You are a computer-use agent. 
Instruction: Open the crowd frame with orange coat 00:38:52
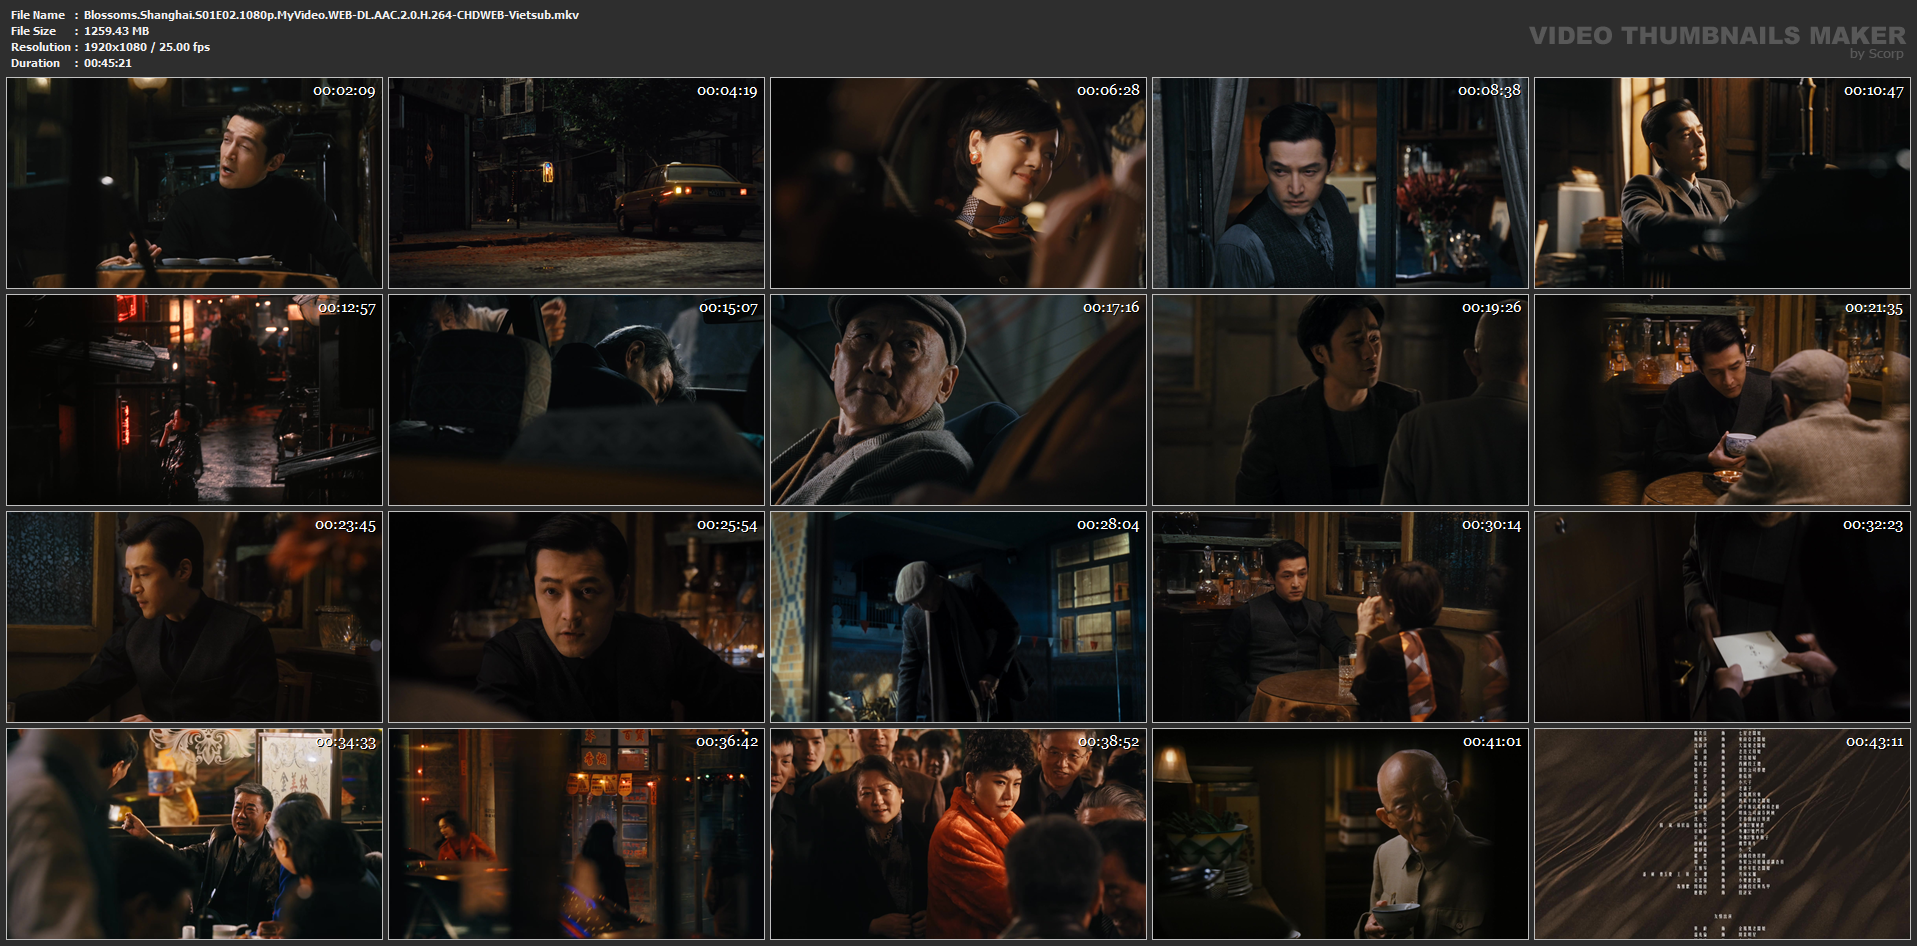(x=958, y=834)
